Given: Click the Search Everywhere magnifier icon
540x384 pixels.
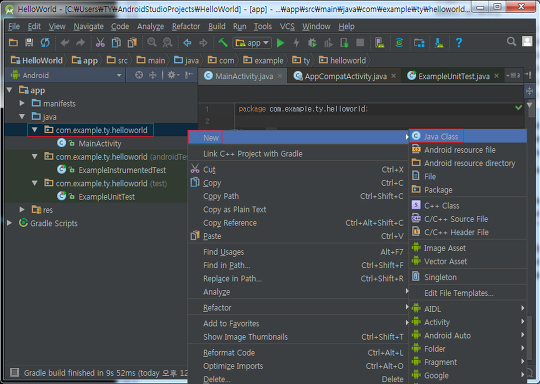Looking at the screenshot, I should 511,42.
